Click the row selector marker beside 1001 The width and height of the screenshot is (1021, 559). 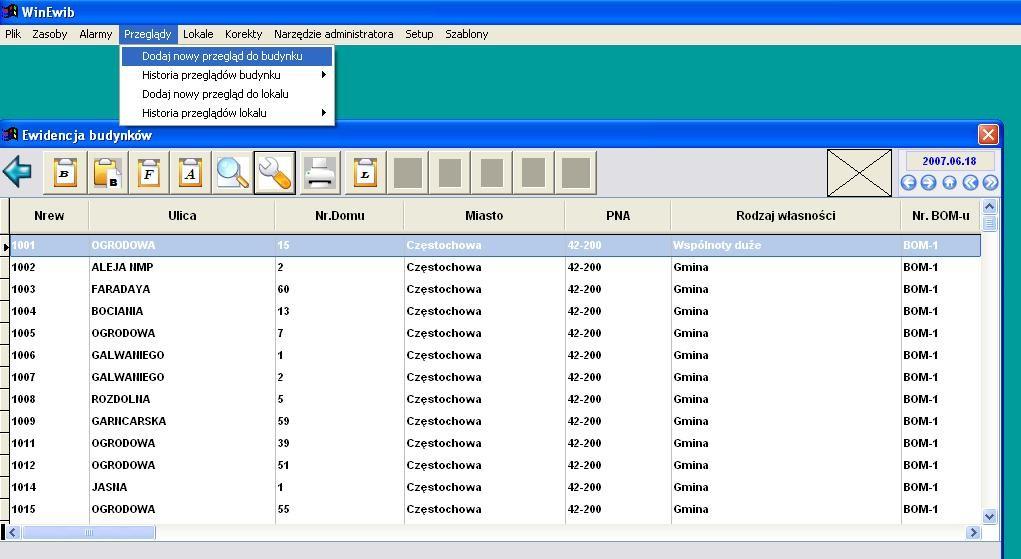coord(5,246)
